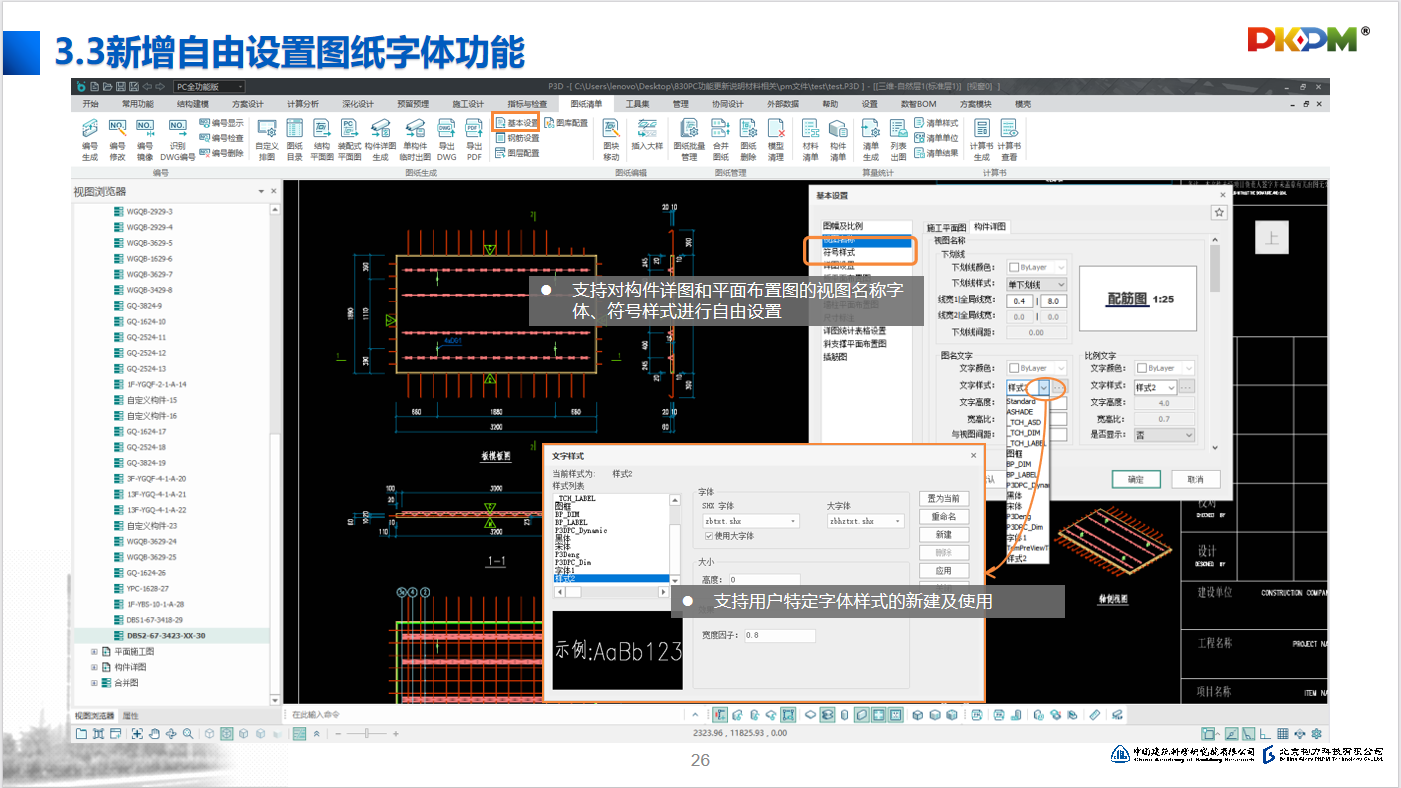The width and height of the screenshot is (1401, 788).
Task: Click the 插入大样 icon
Action: point(647,134)
